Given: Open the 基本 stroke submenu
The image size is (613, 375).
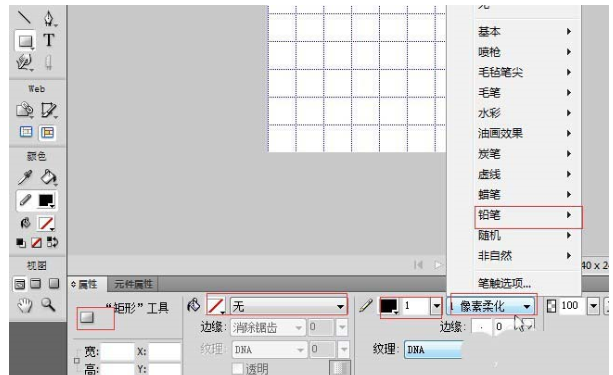Looking at the screenshot, I should [527, 31].
